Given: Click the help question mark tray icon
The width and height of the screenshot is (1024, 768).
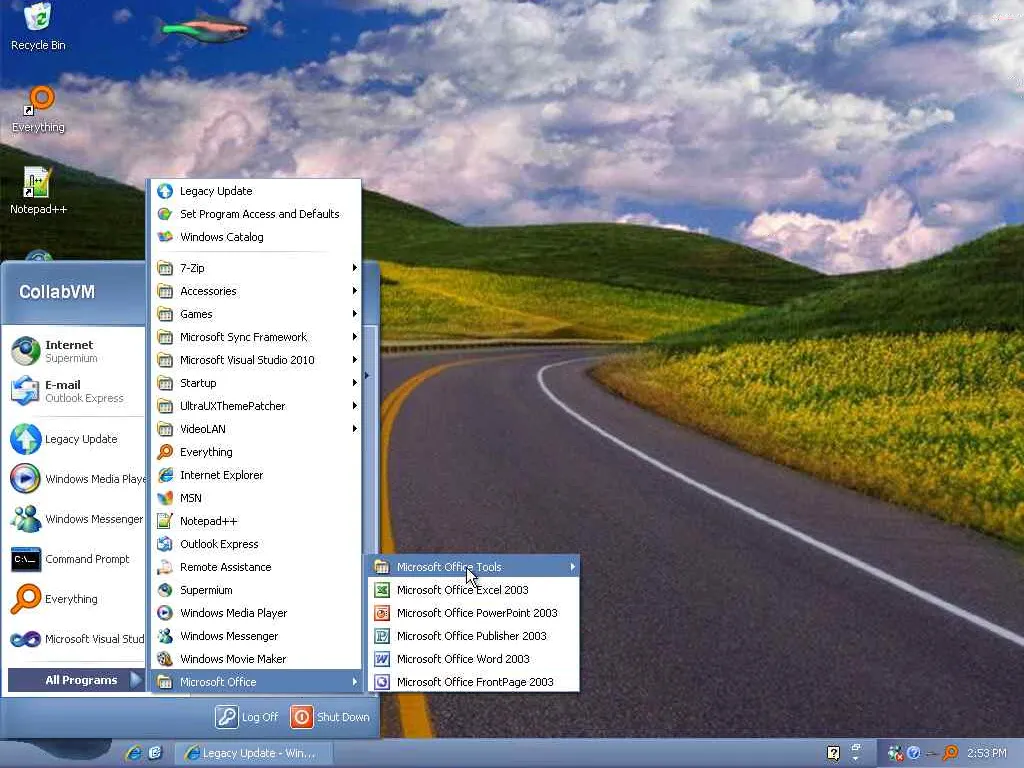Looking at the screenshot, I should coord(833,753).
